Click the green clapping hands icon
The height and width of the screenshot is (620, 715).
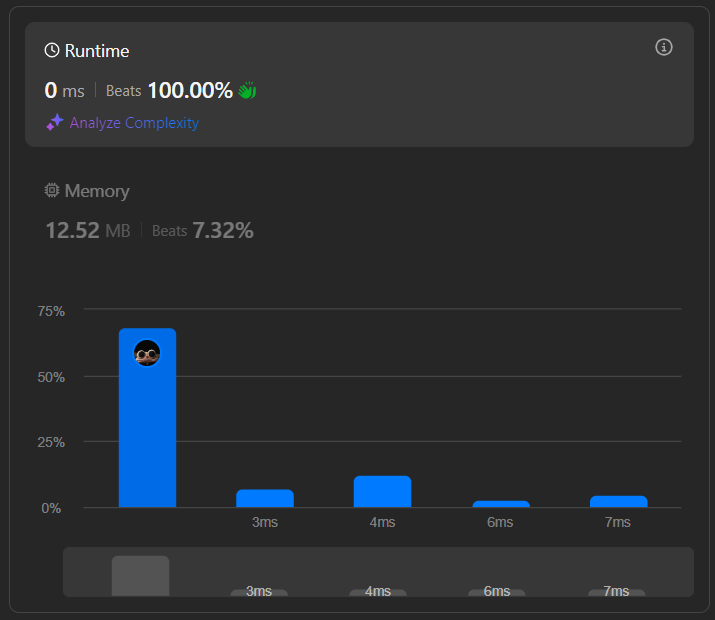247,91
